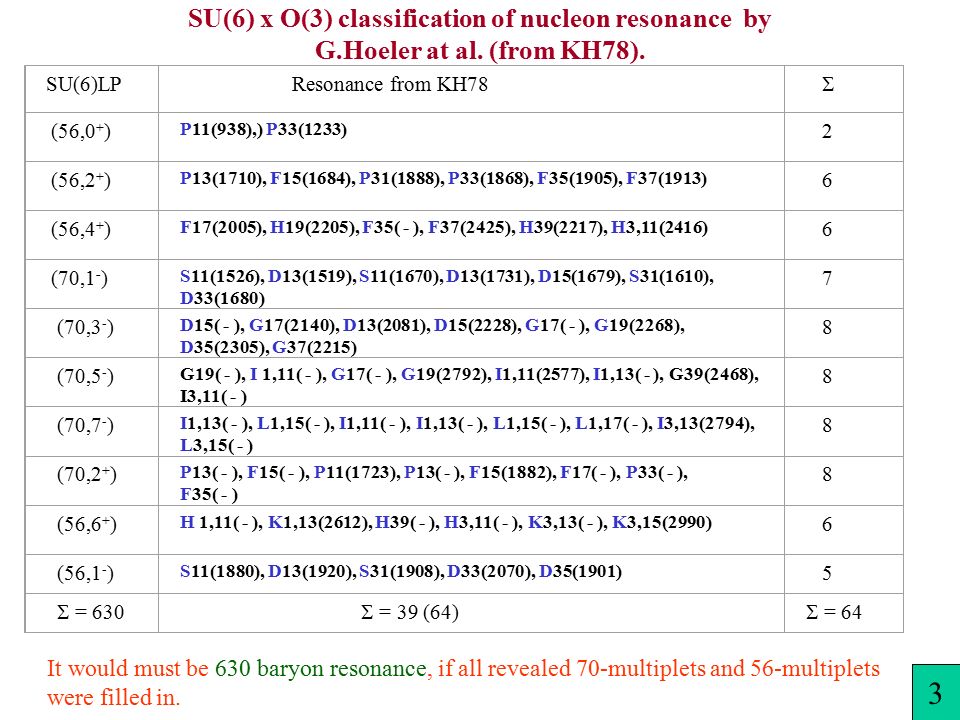Select the (70,1-) row label

tap(79, 279)
